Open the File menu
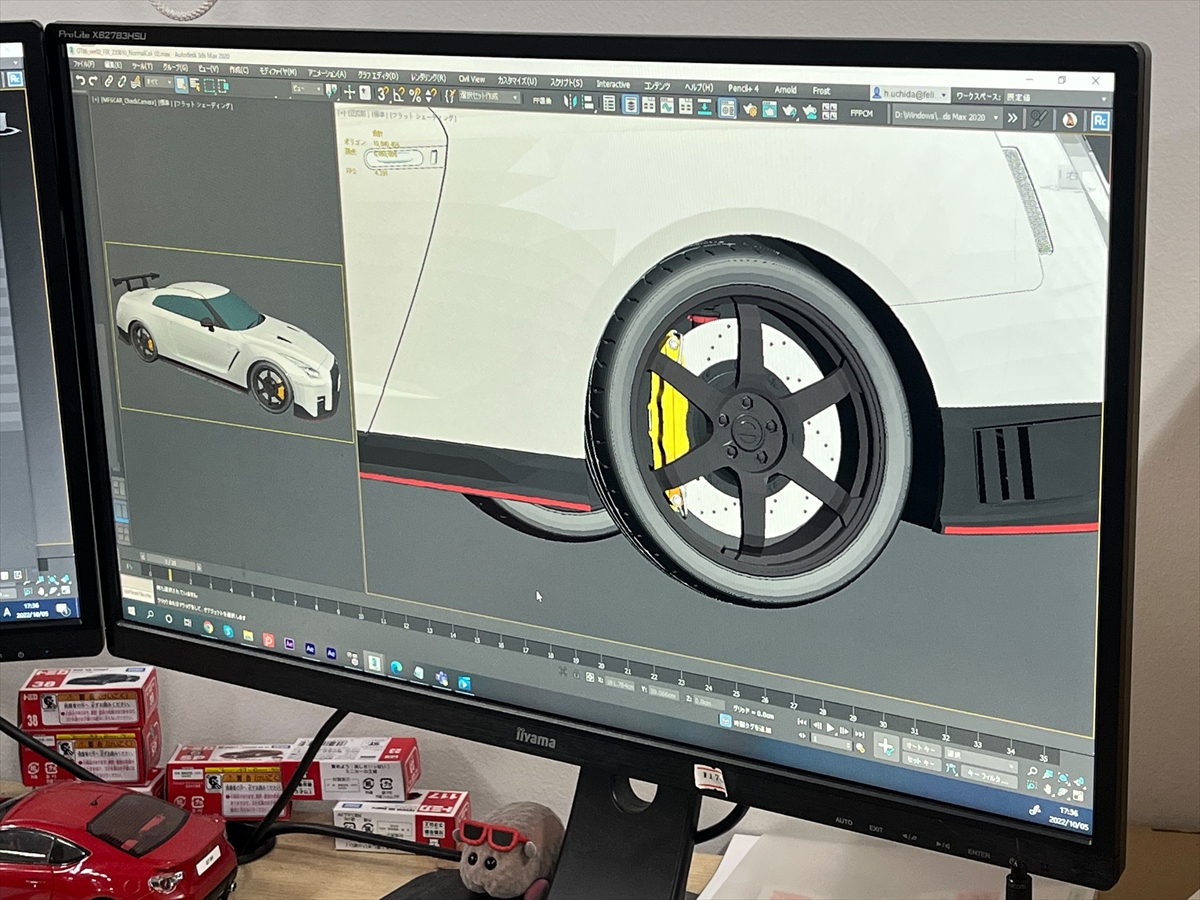The image size is (1200, 900). pos(83,64)
